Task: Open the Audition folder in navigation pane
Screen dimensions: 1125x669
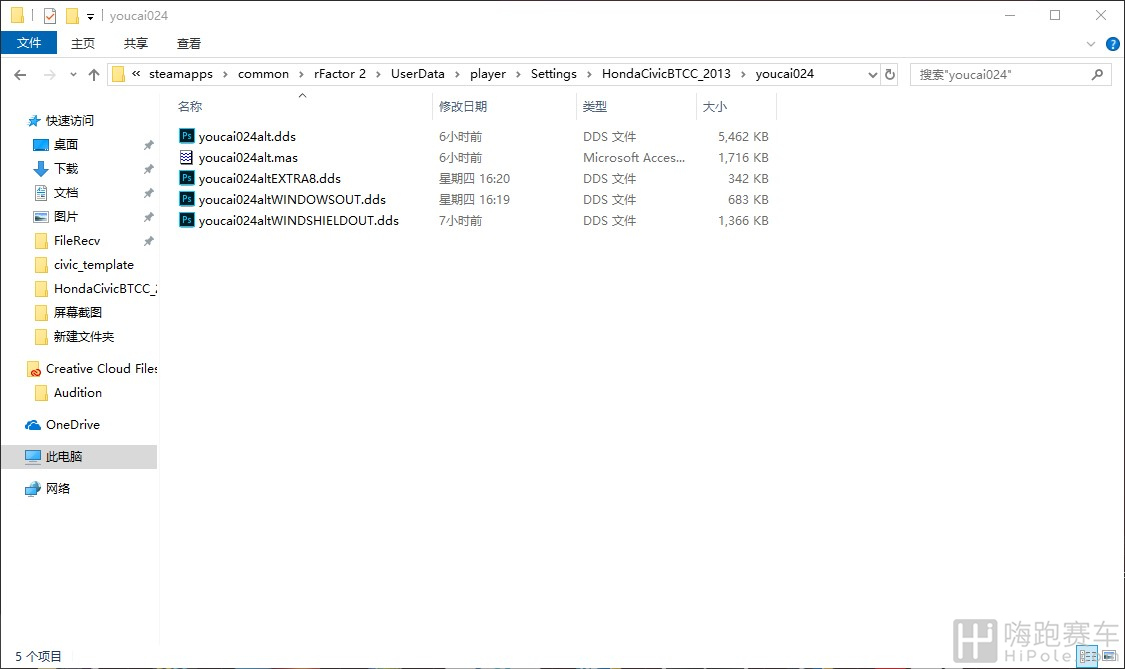Action: point(77,393)
